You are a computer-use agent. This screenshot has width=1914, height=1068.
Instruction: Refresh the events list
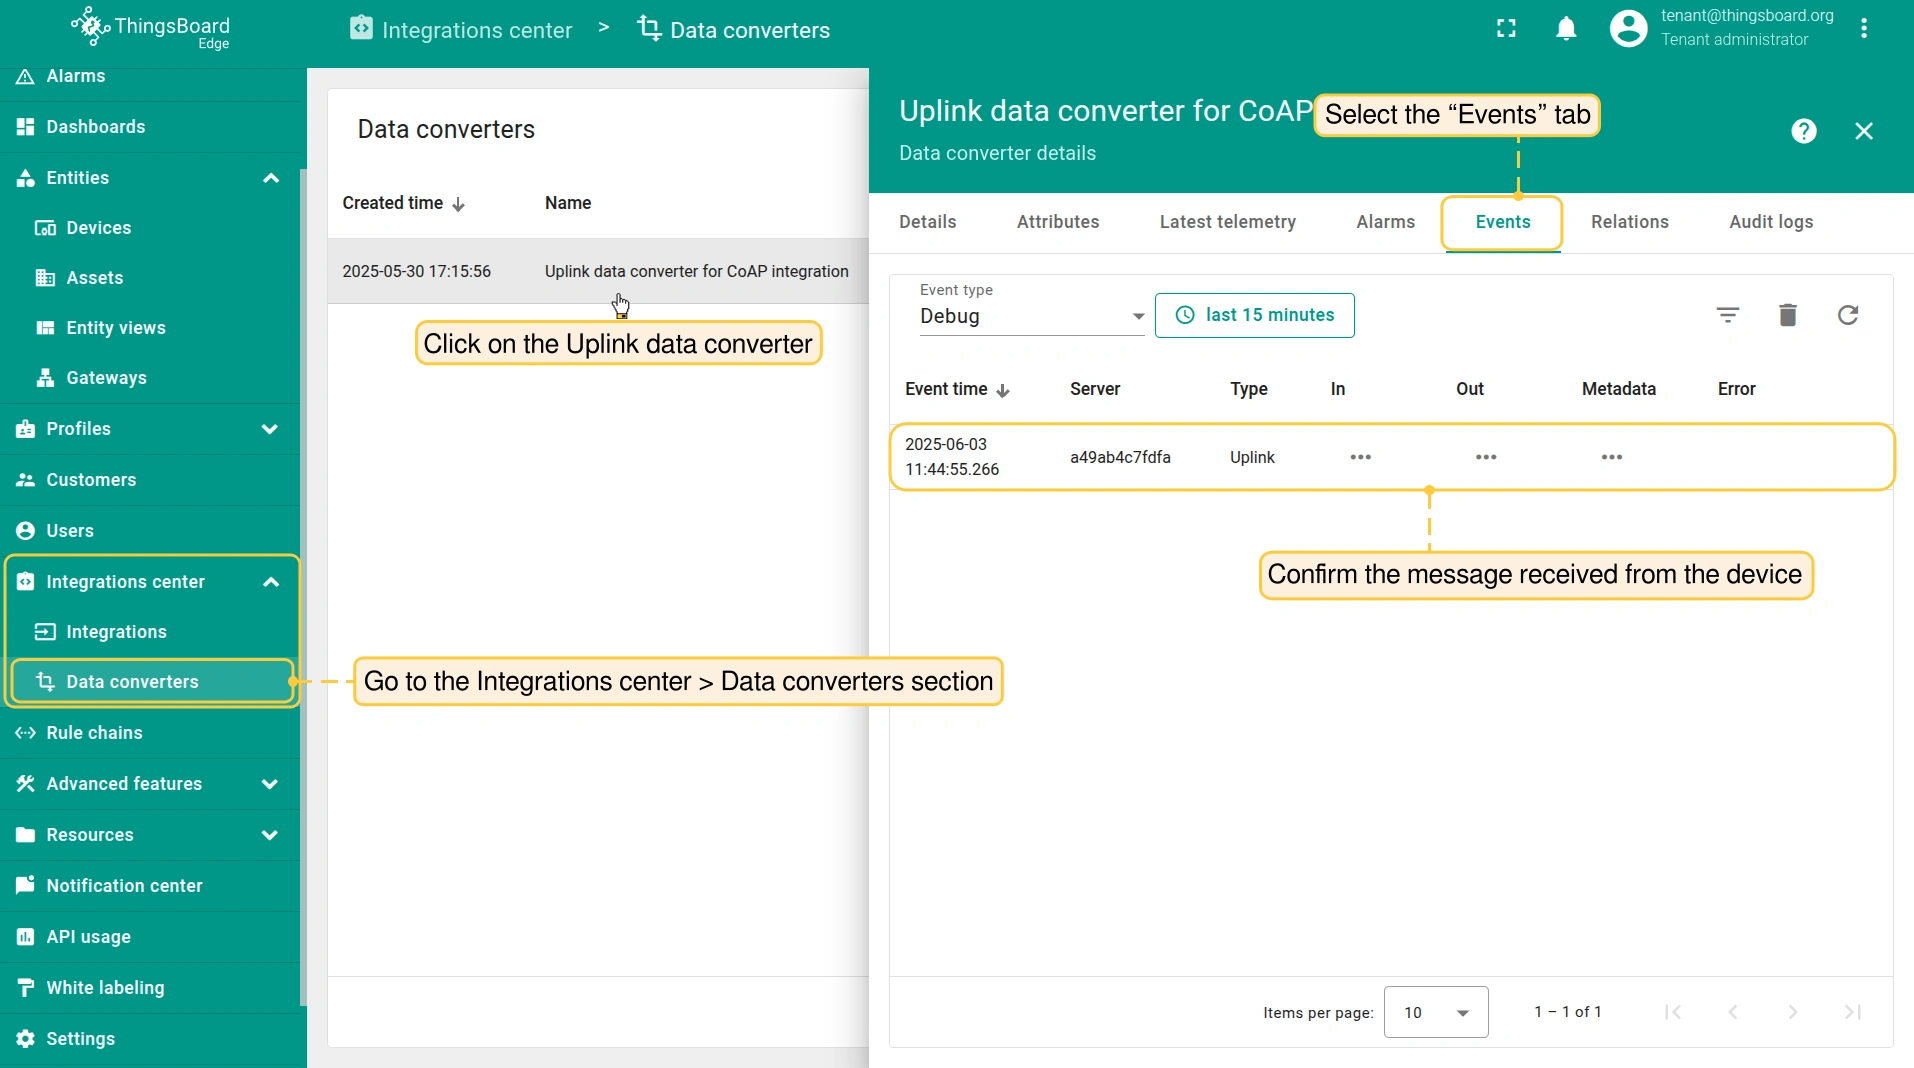(1848, 315)
